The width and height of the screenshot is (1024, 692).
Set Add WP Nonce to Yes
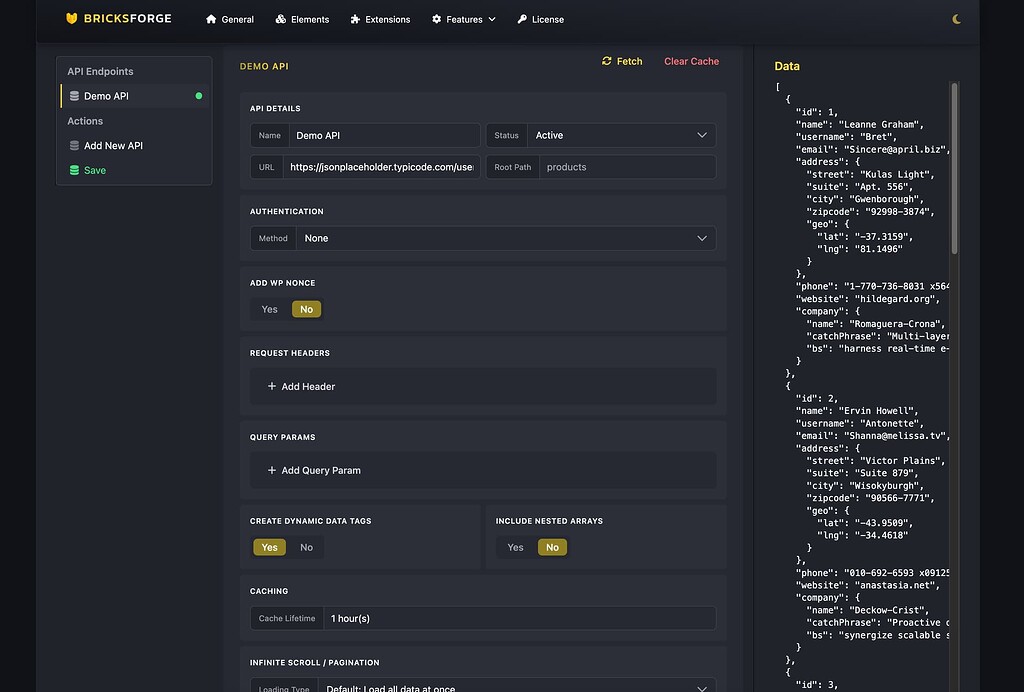pyautogui.click(x=268, y=309)
